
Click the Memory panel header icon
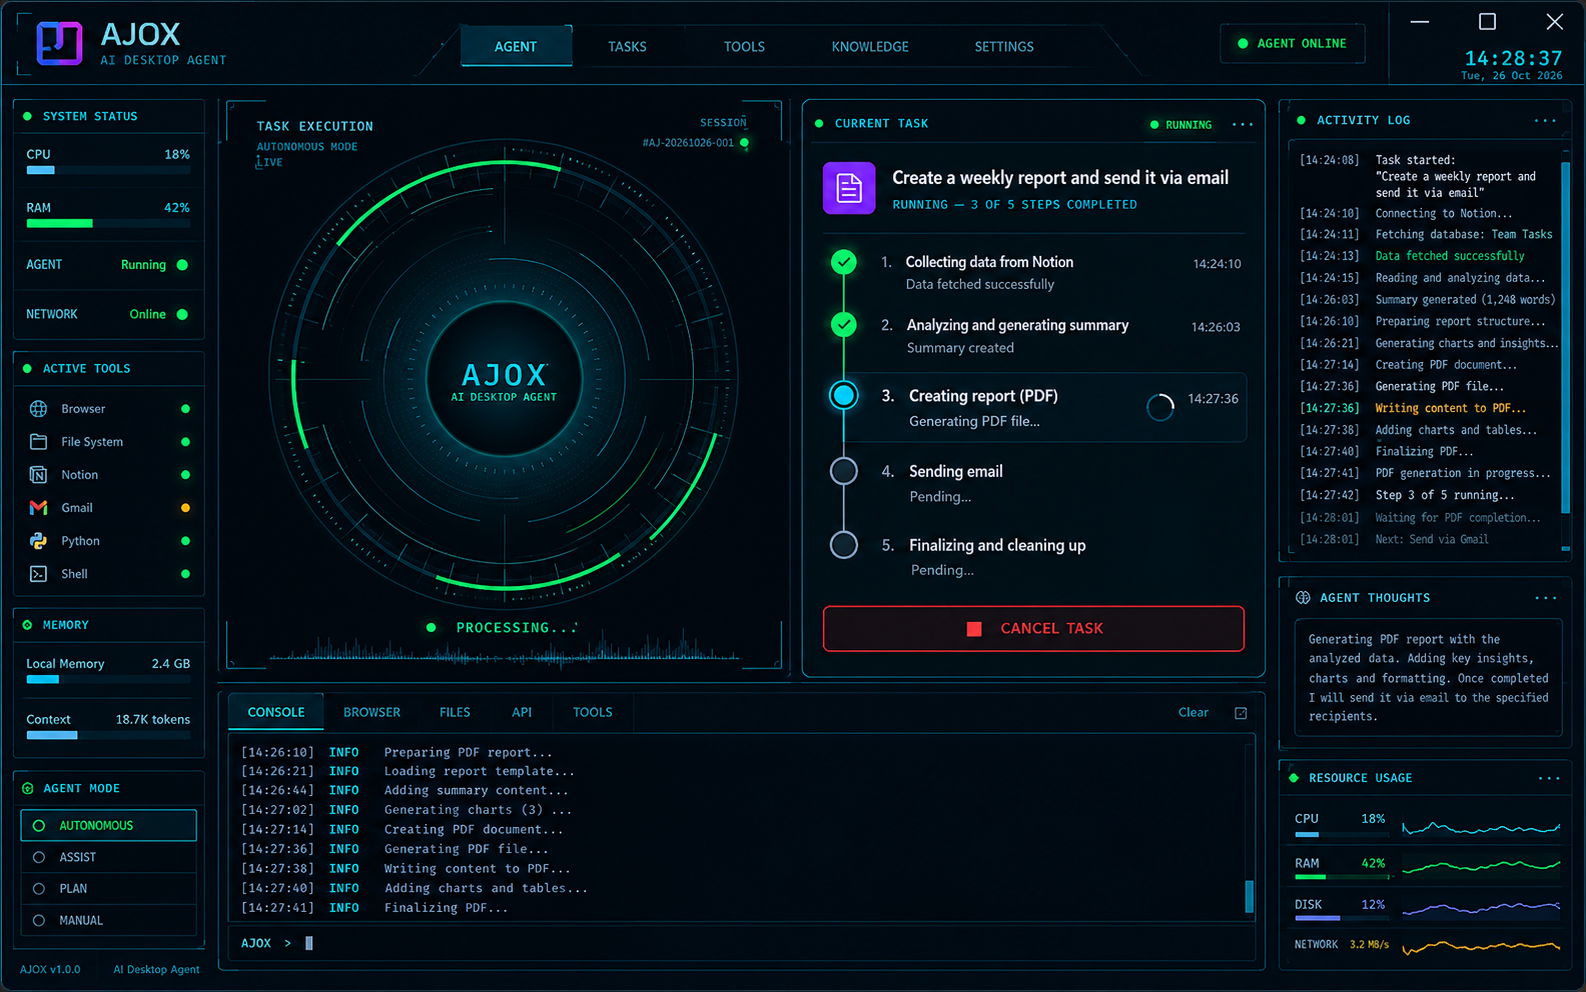(x=28, y=625)
